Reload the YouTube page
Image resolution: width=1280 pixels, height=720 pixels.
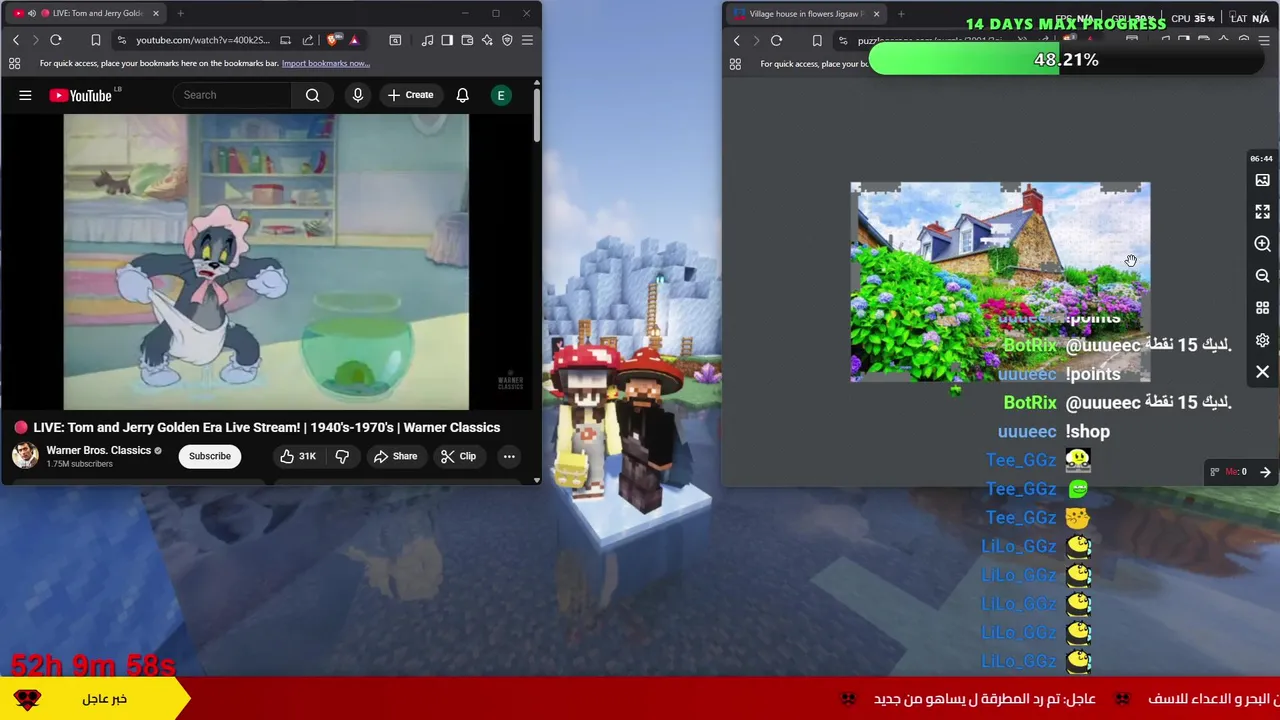coord(56,40)
